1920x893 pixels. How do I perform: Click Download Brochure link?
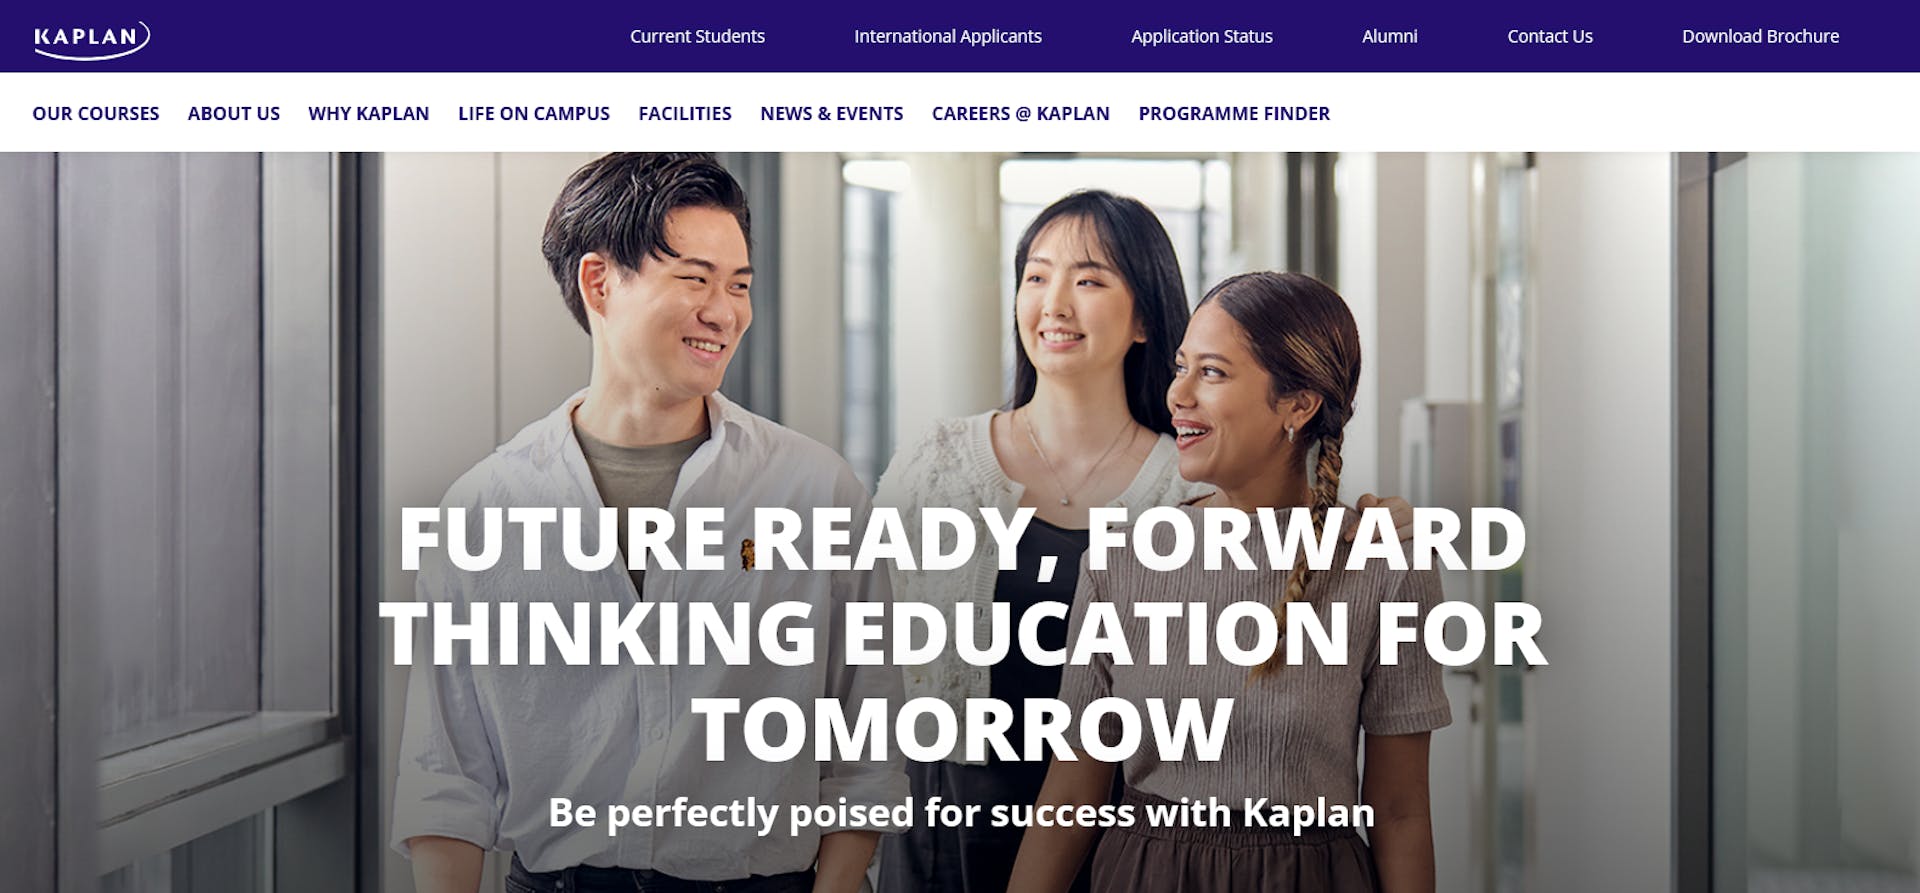(1760, 36)
